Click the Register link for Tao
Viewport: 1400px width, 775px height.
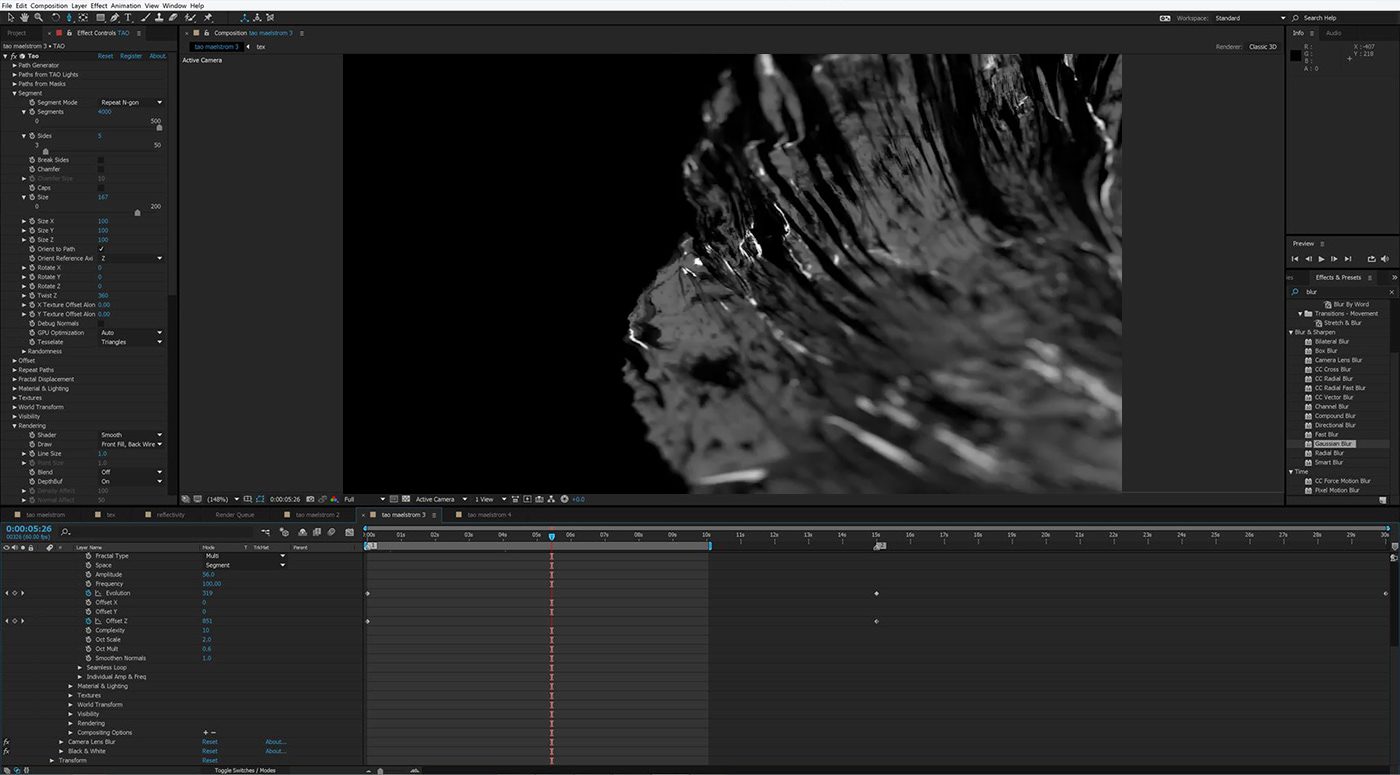tap(131, 56)
